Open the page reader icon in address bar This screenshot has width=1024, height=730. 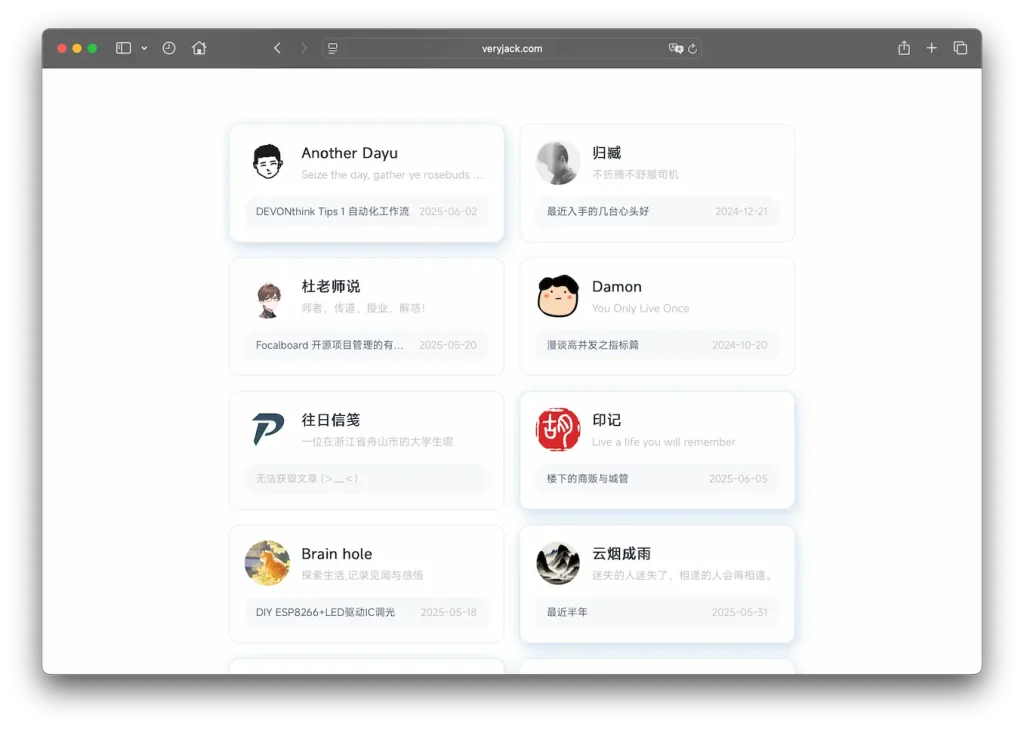[x=333, y=48]
